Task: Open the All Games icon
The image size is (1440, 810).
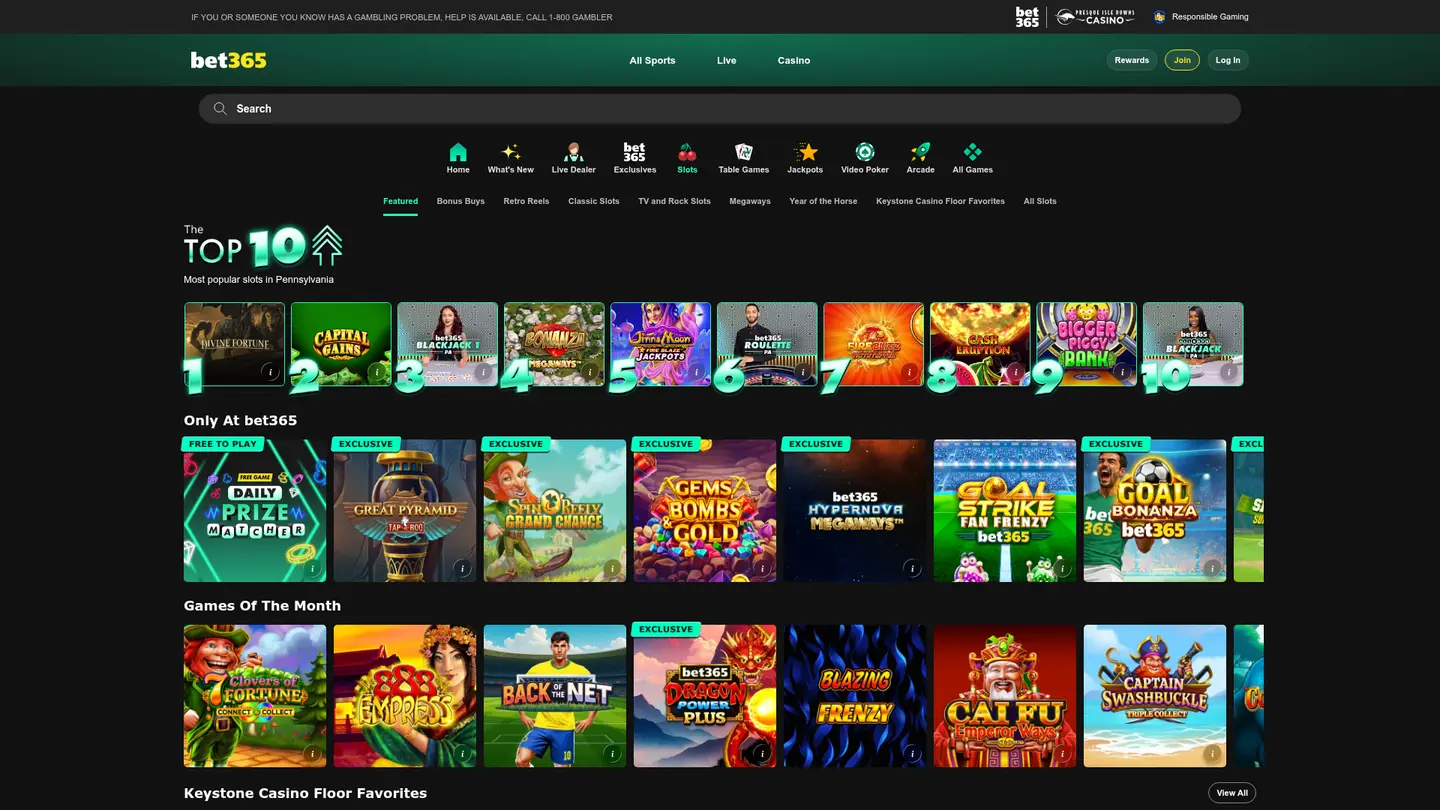Action: click(972, 152)
